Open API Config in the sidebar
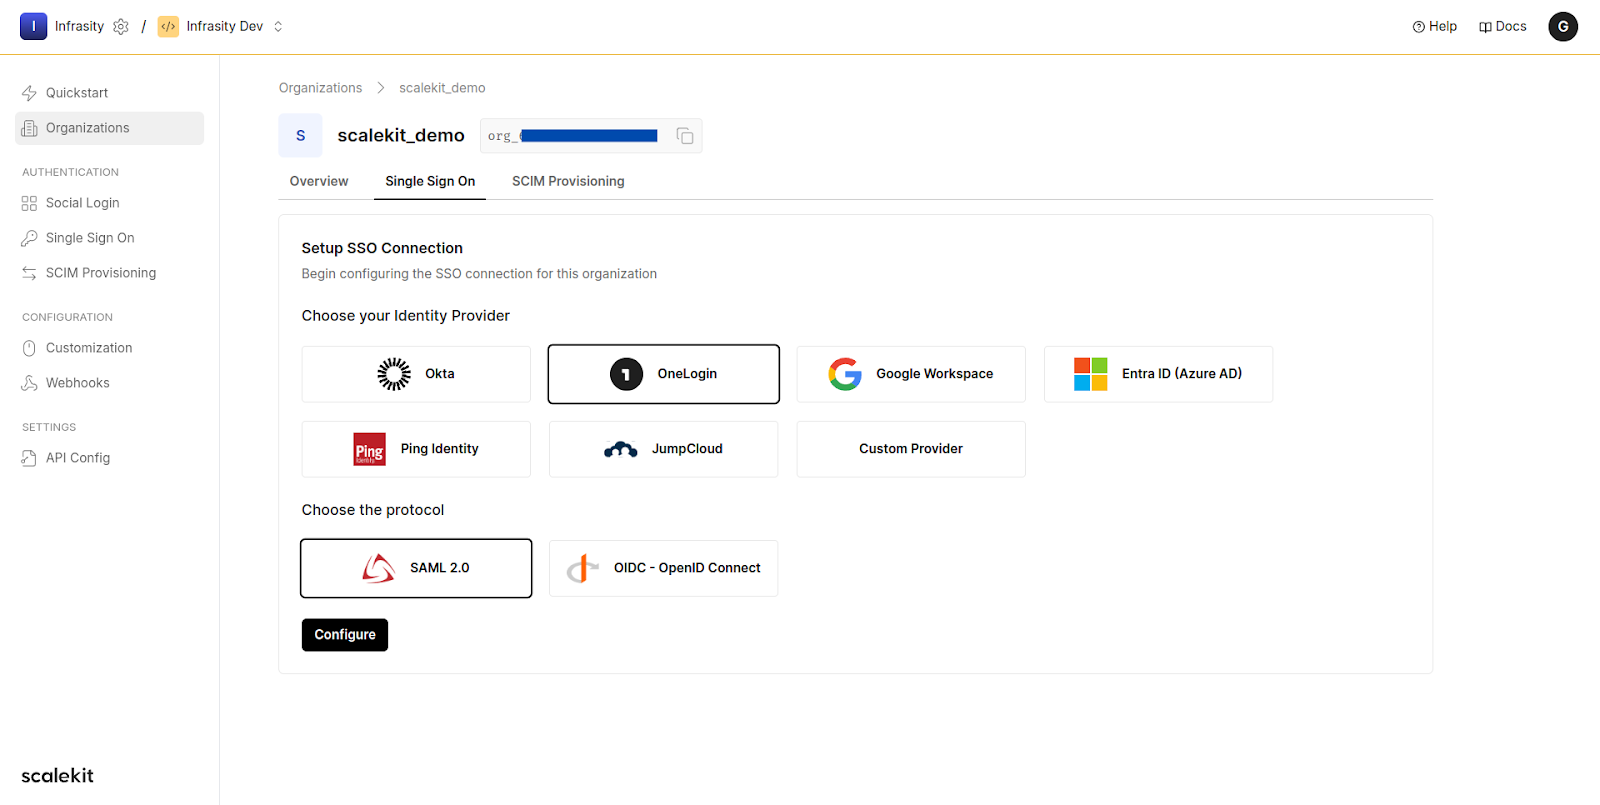This screenshot has height=805, width=1600. pyautogui.click(x=110, y=458)
